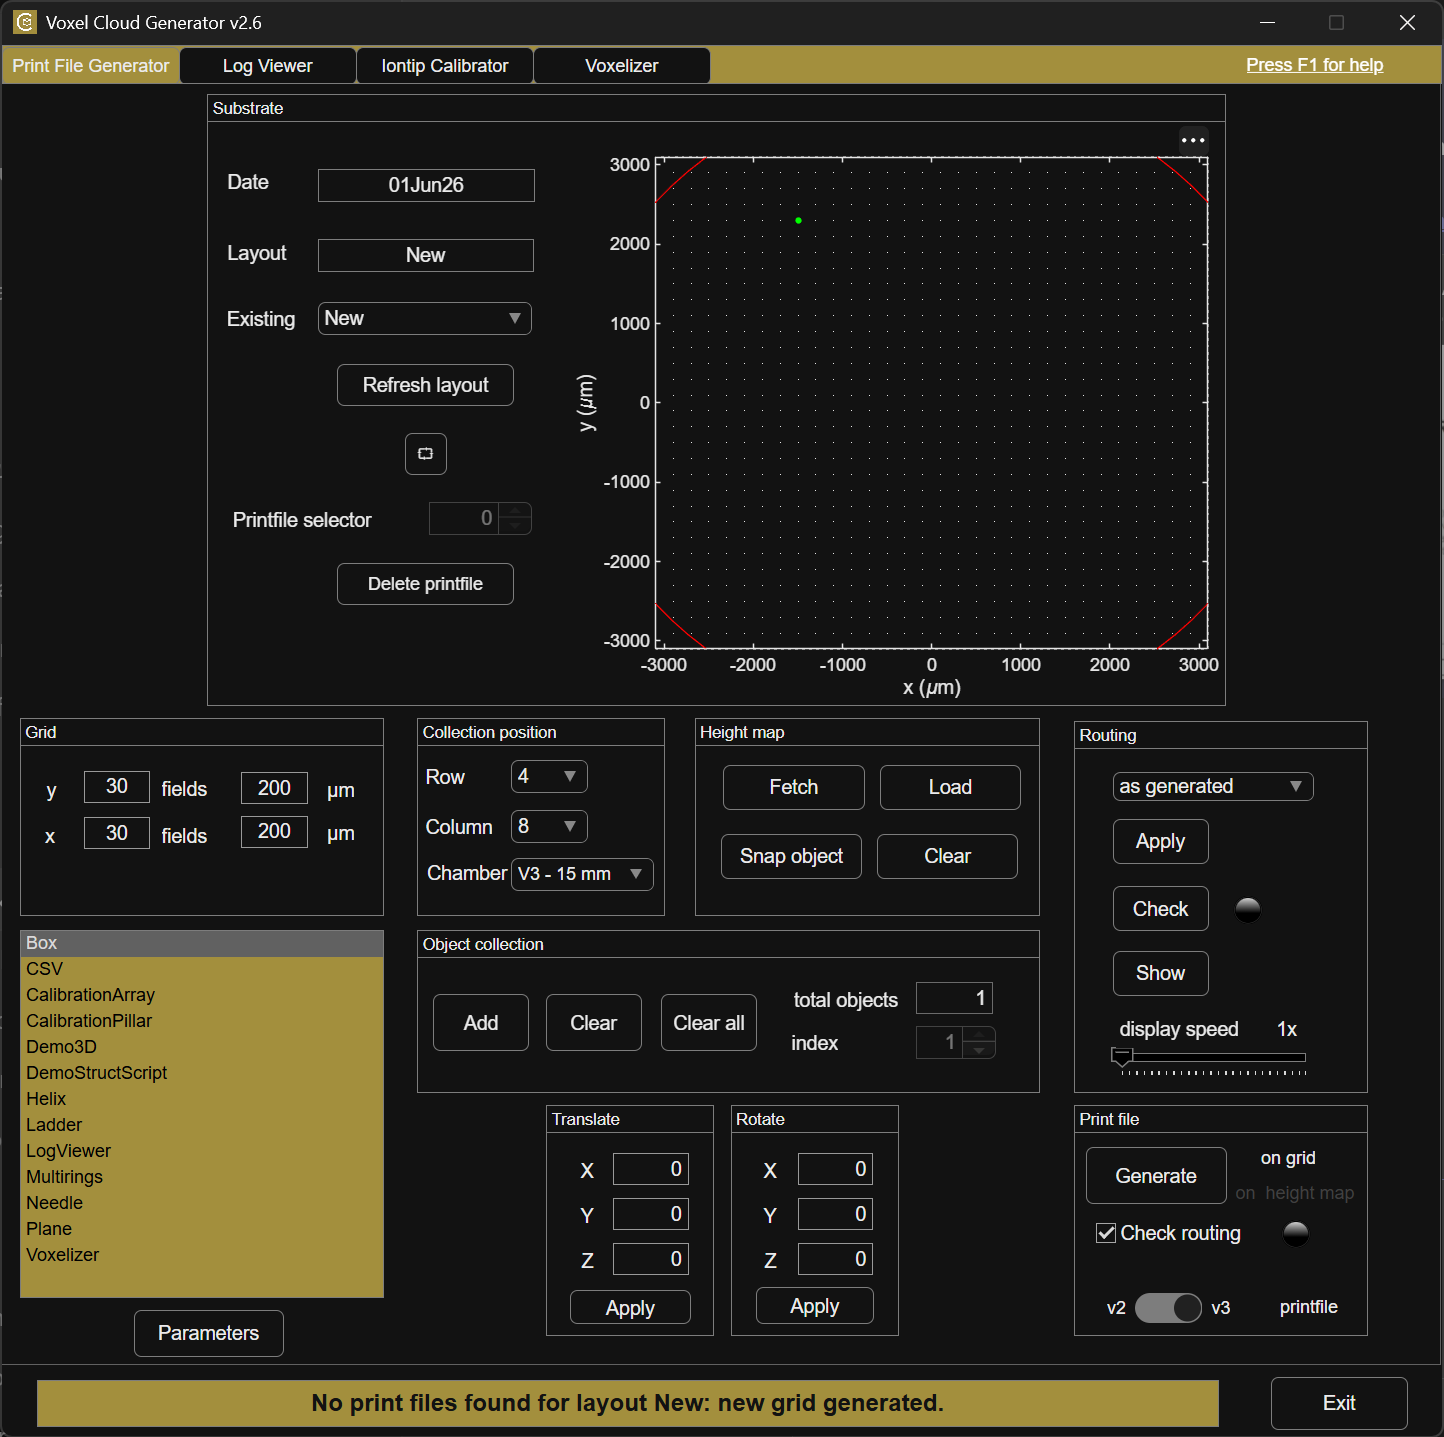Select LogViewer in the object list
This screenshot has height=1437, width=1444.
click(x=202, y=1151)
